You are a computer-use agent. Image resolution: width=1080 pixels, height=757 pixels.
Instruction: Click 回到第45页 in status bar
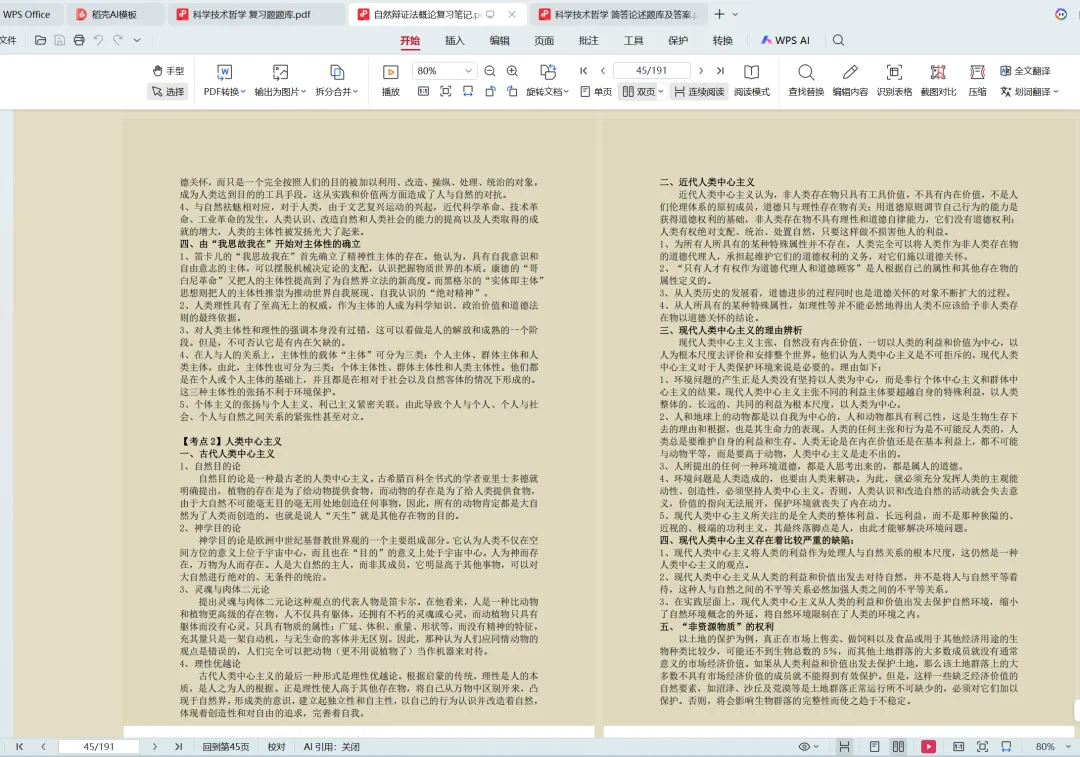226,747
